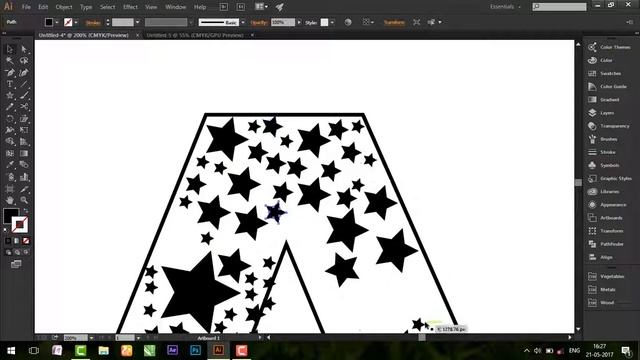Click the Opacity link in control bar
This screenshot has height=360, width=640.
click(x=259, y=22)
